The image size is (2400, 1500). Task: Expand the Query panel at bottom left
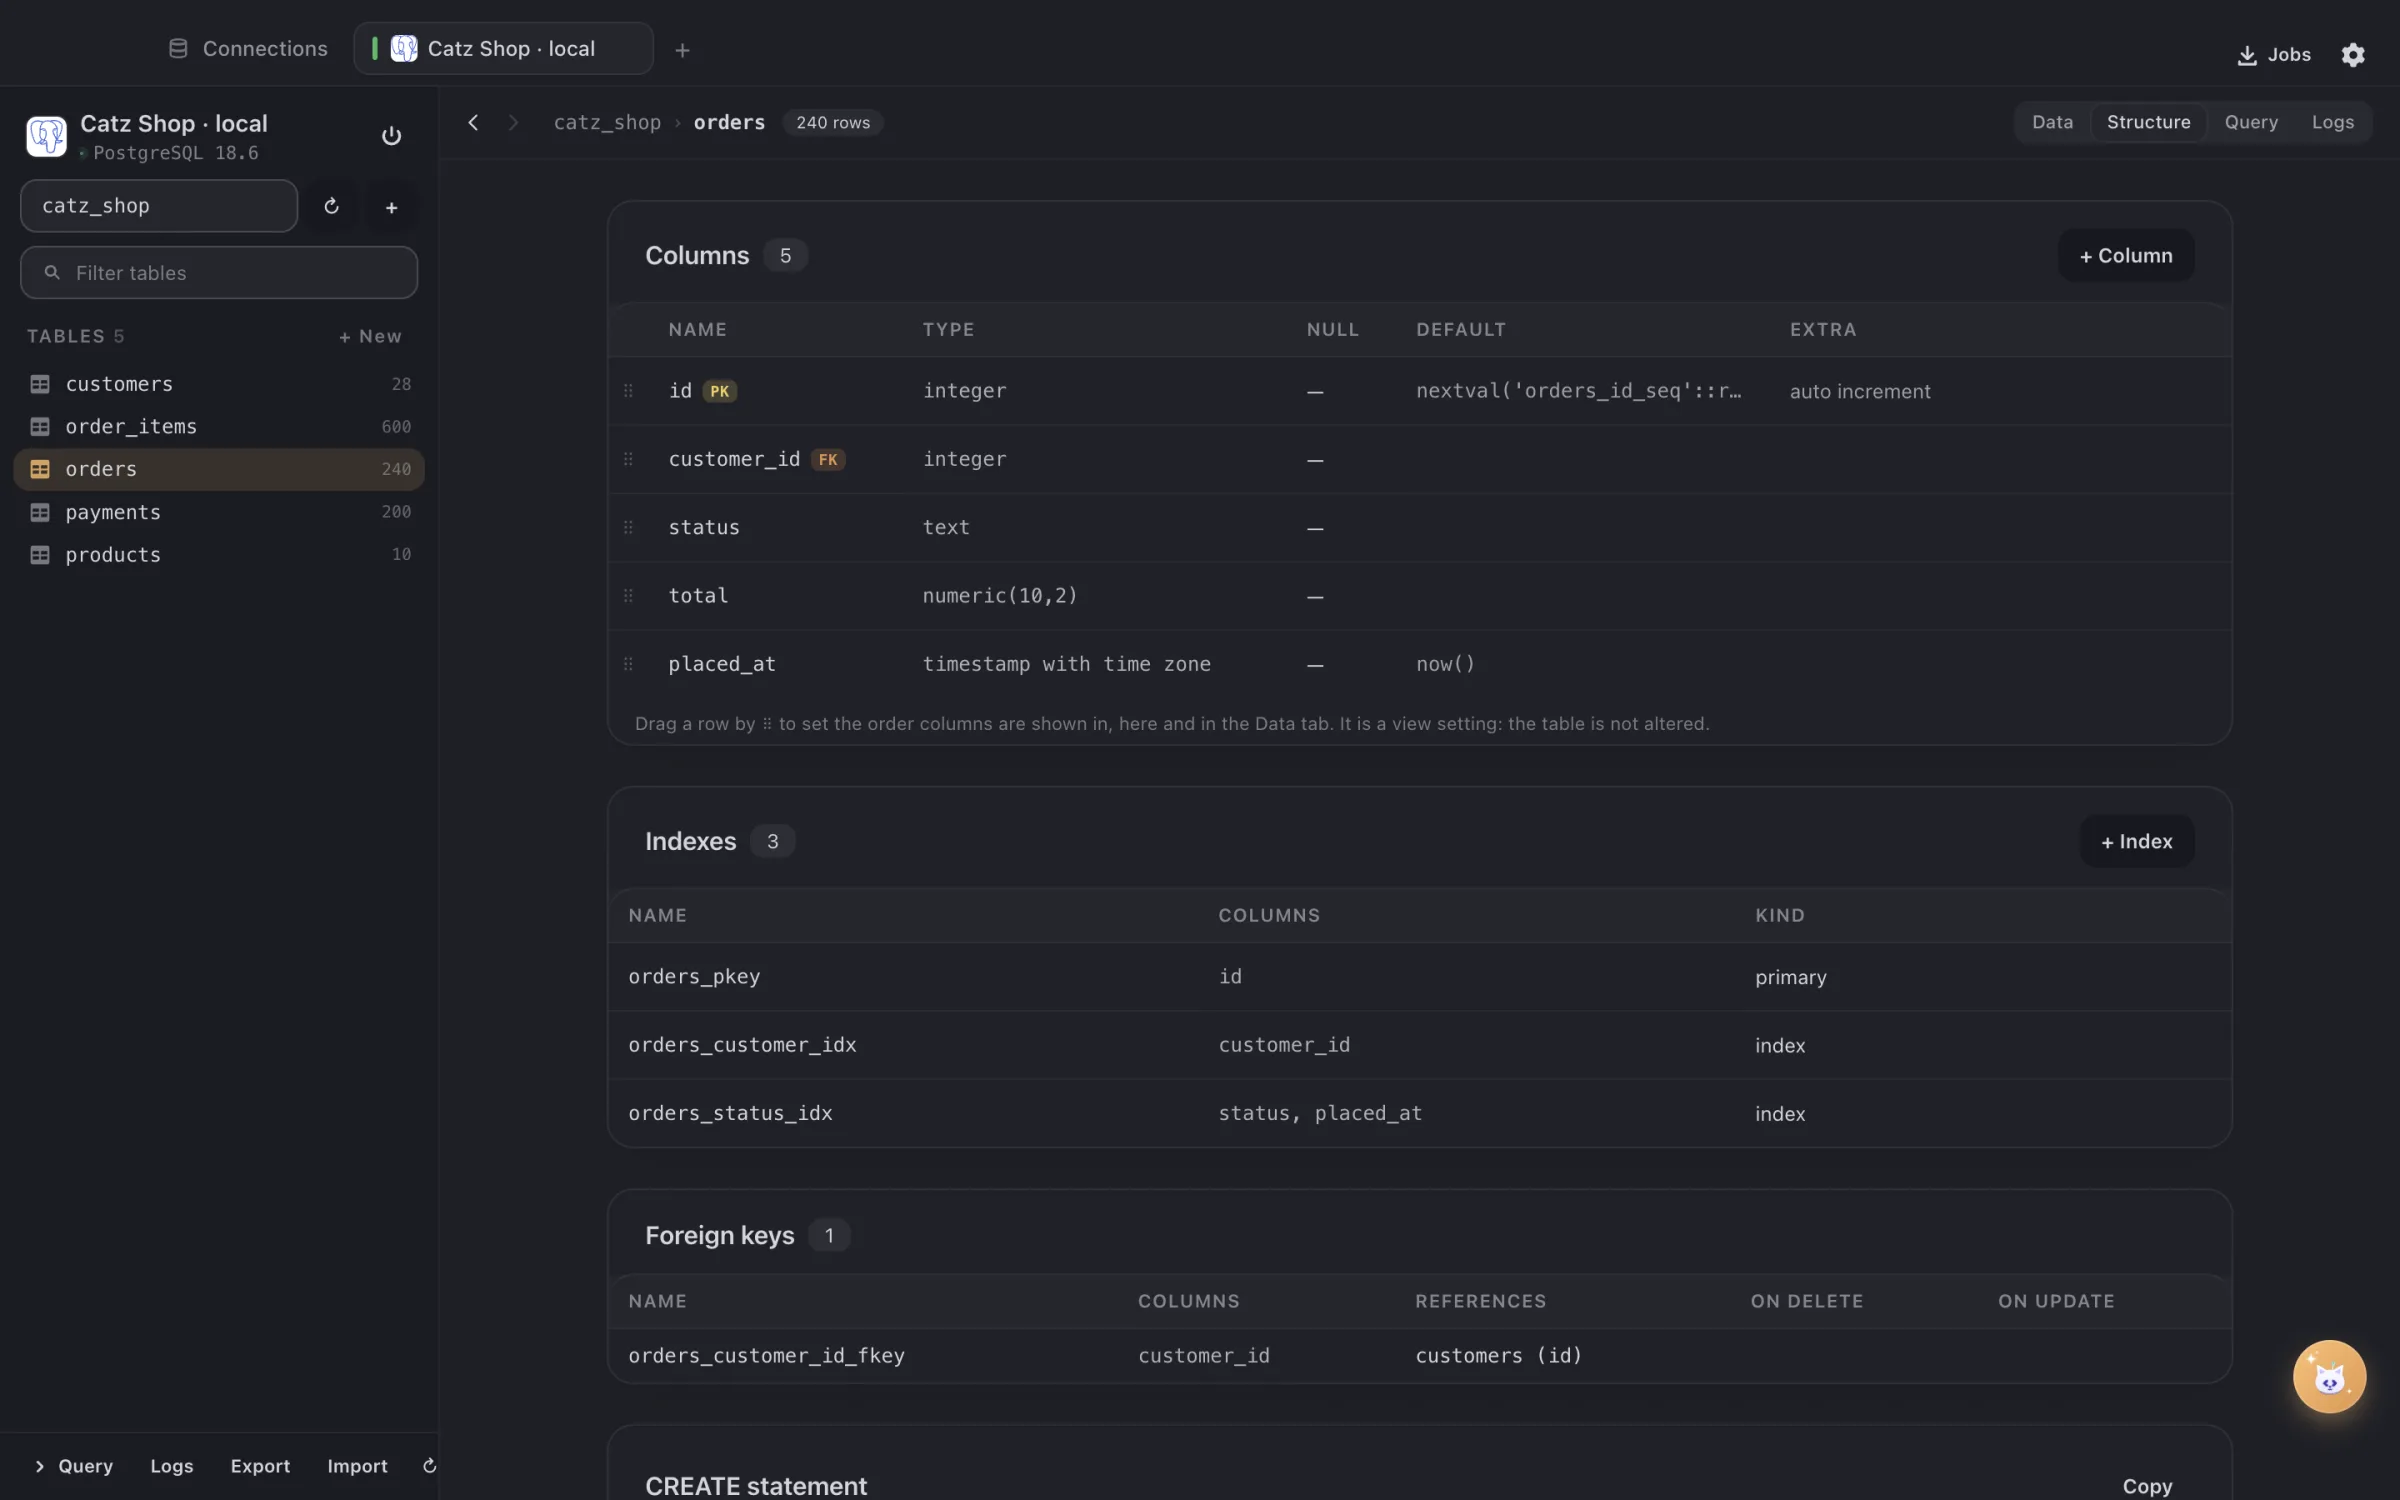pos(73,1466)
